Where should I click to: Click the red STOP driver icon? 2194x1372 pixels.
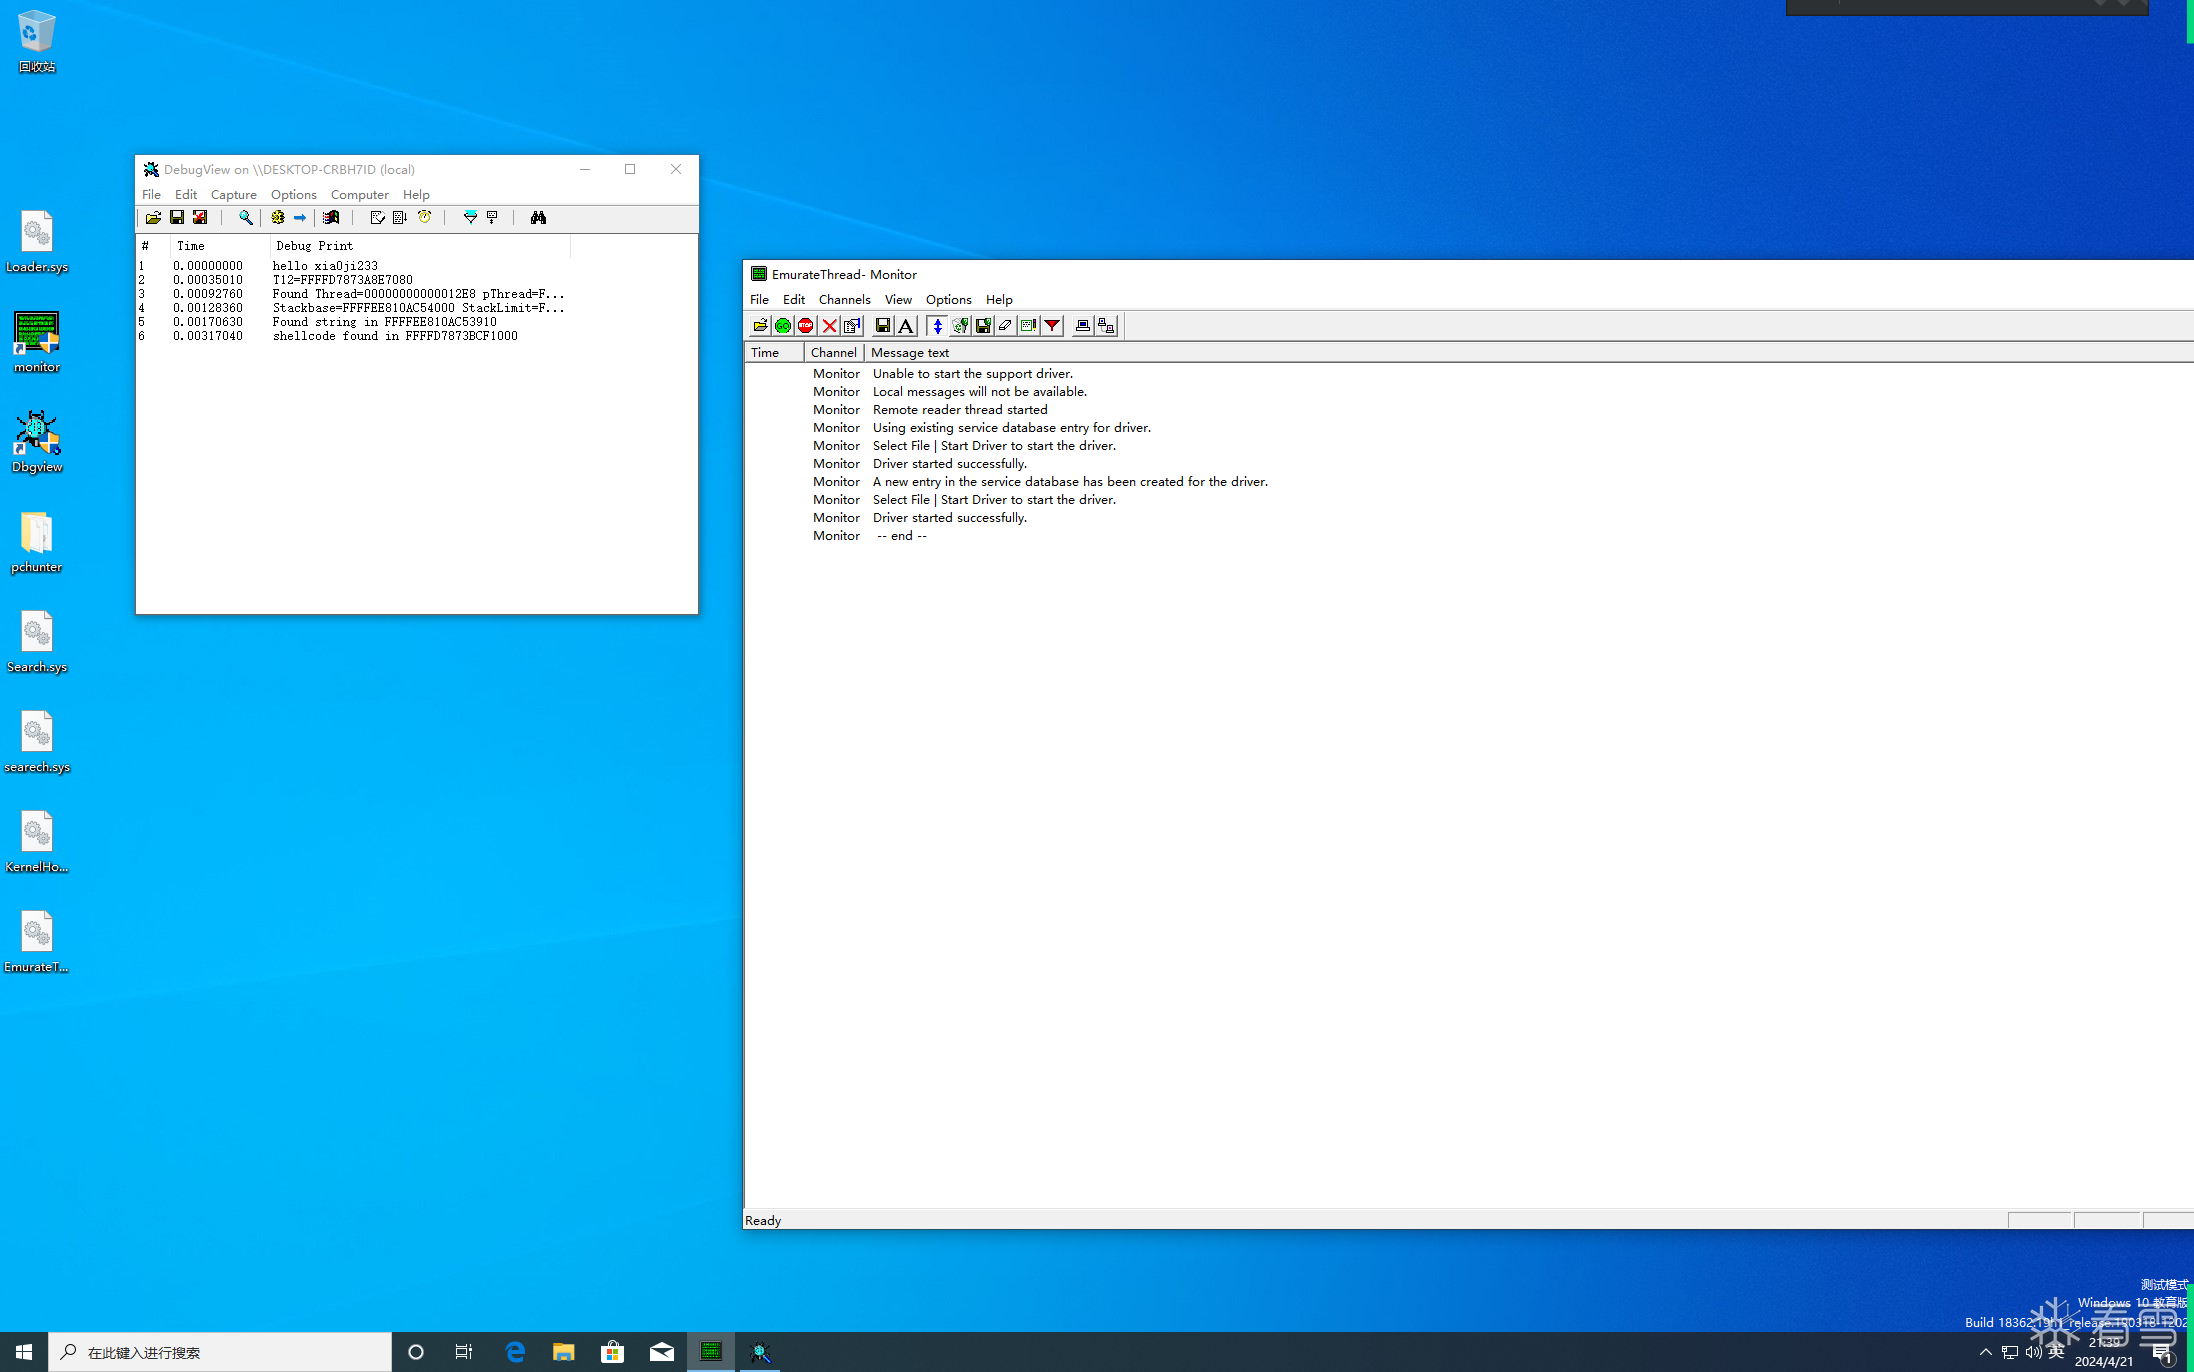tap(806, 326)
